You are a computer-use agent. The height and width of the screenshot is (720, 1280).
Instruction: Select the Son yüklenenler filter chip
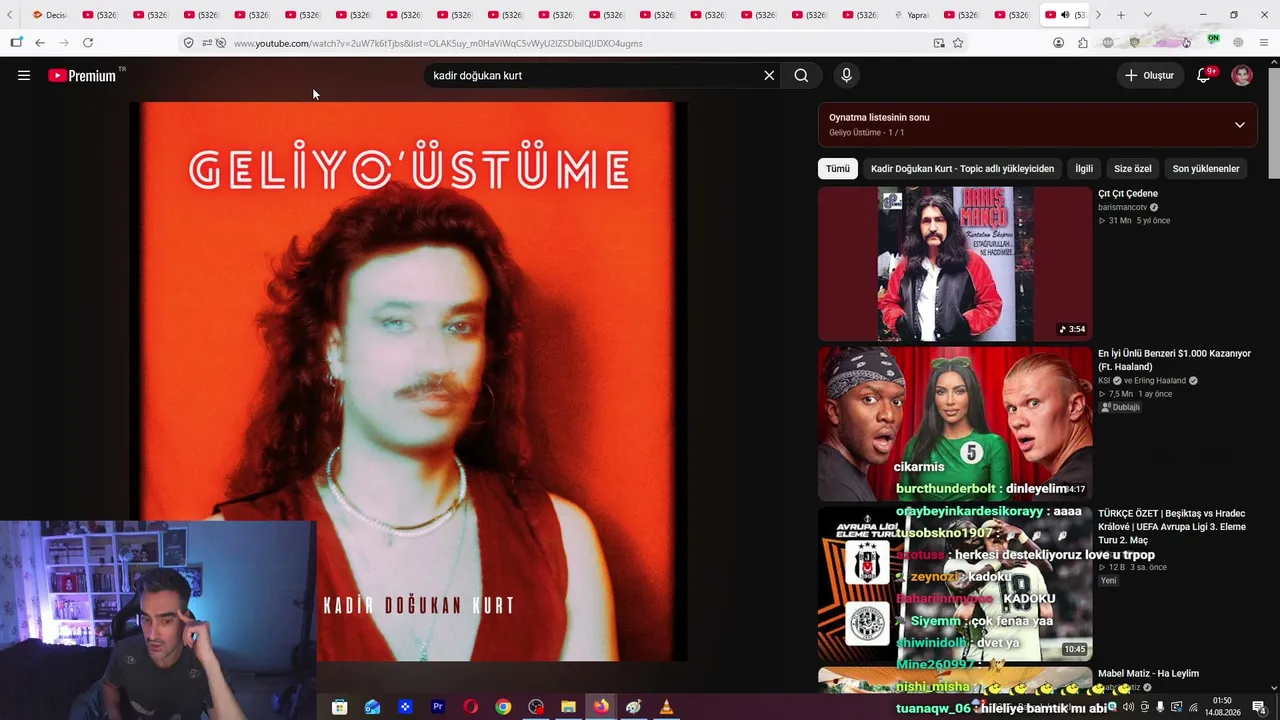(1206, 169)
